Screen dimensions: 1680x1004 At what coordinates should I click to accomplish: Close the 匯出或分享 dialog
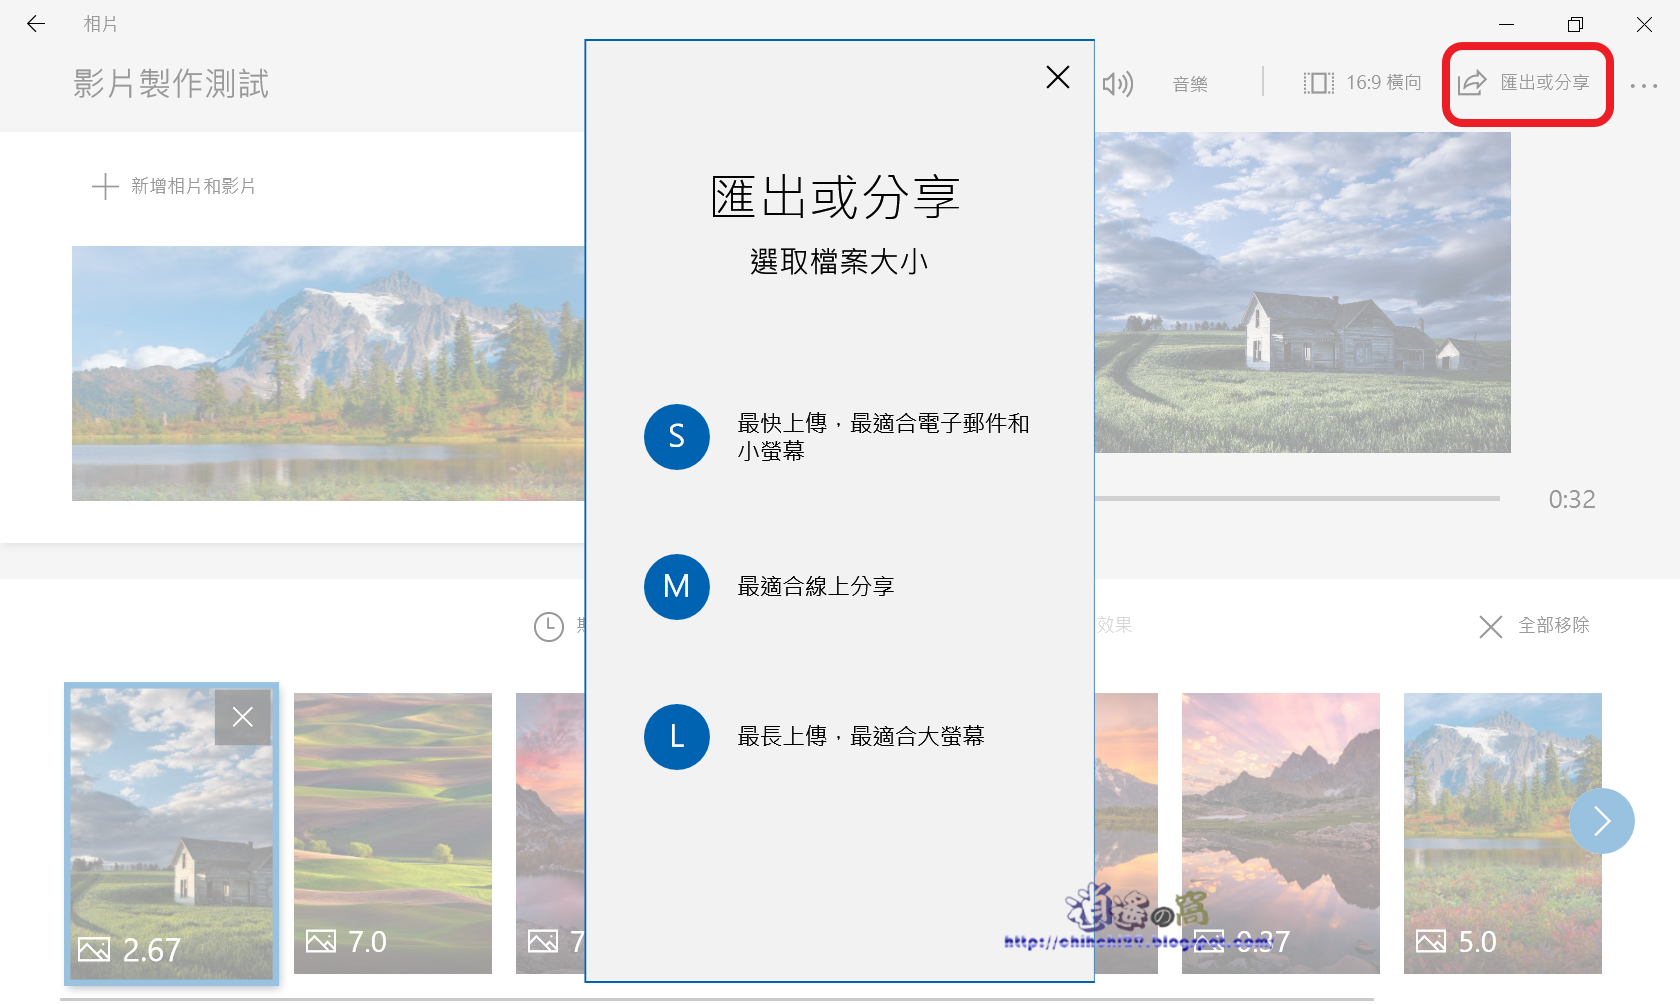[1057, 77]
